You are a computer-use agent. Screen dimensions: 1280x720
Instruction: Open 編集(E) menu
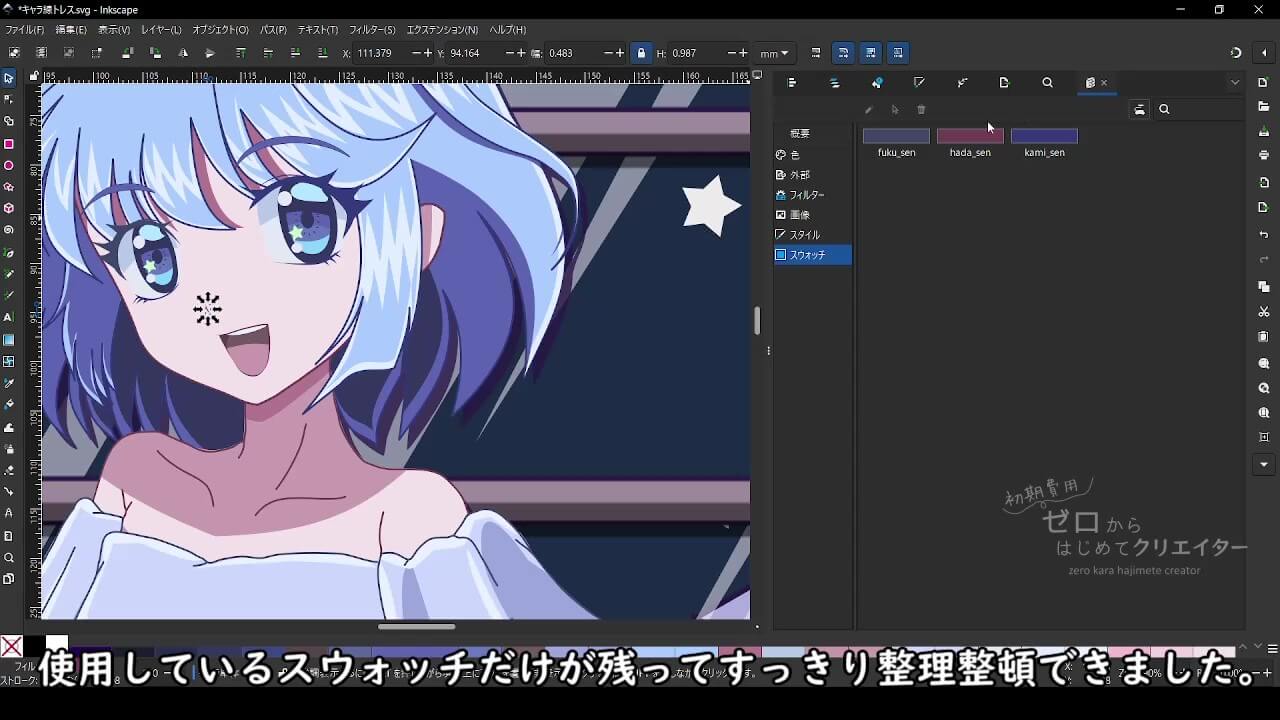(x=71, y=30)
